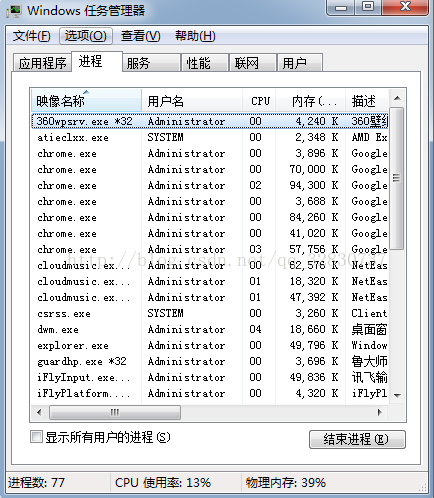Select the 进程 tab
The height and width of the screenshot is (498, 434).
(x=97, y=61)
